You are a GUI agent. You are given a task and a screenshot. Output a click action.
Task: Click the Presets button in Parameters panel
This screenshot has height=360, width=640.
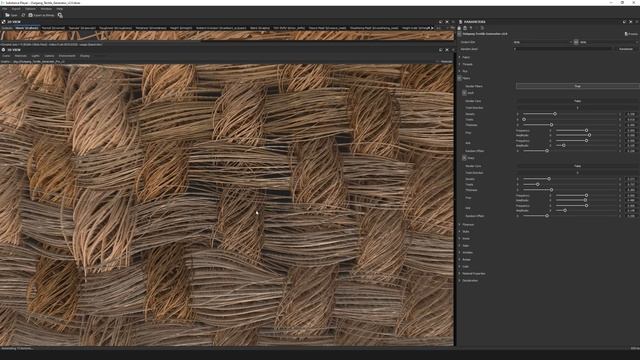coord(631,34)
